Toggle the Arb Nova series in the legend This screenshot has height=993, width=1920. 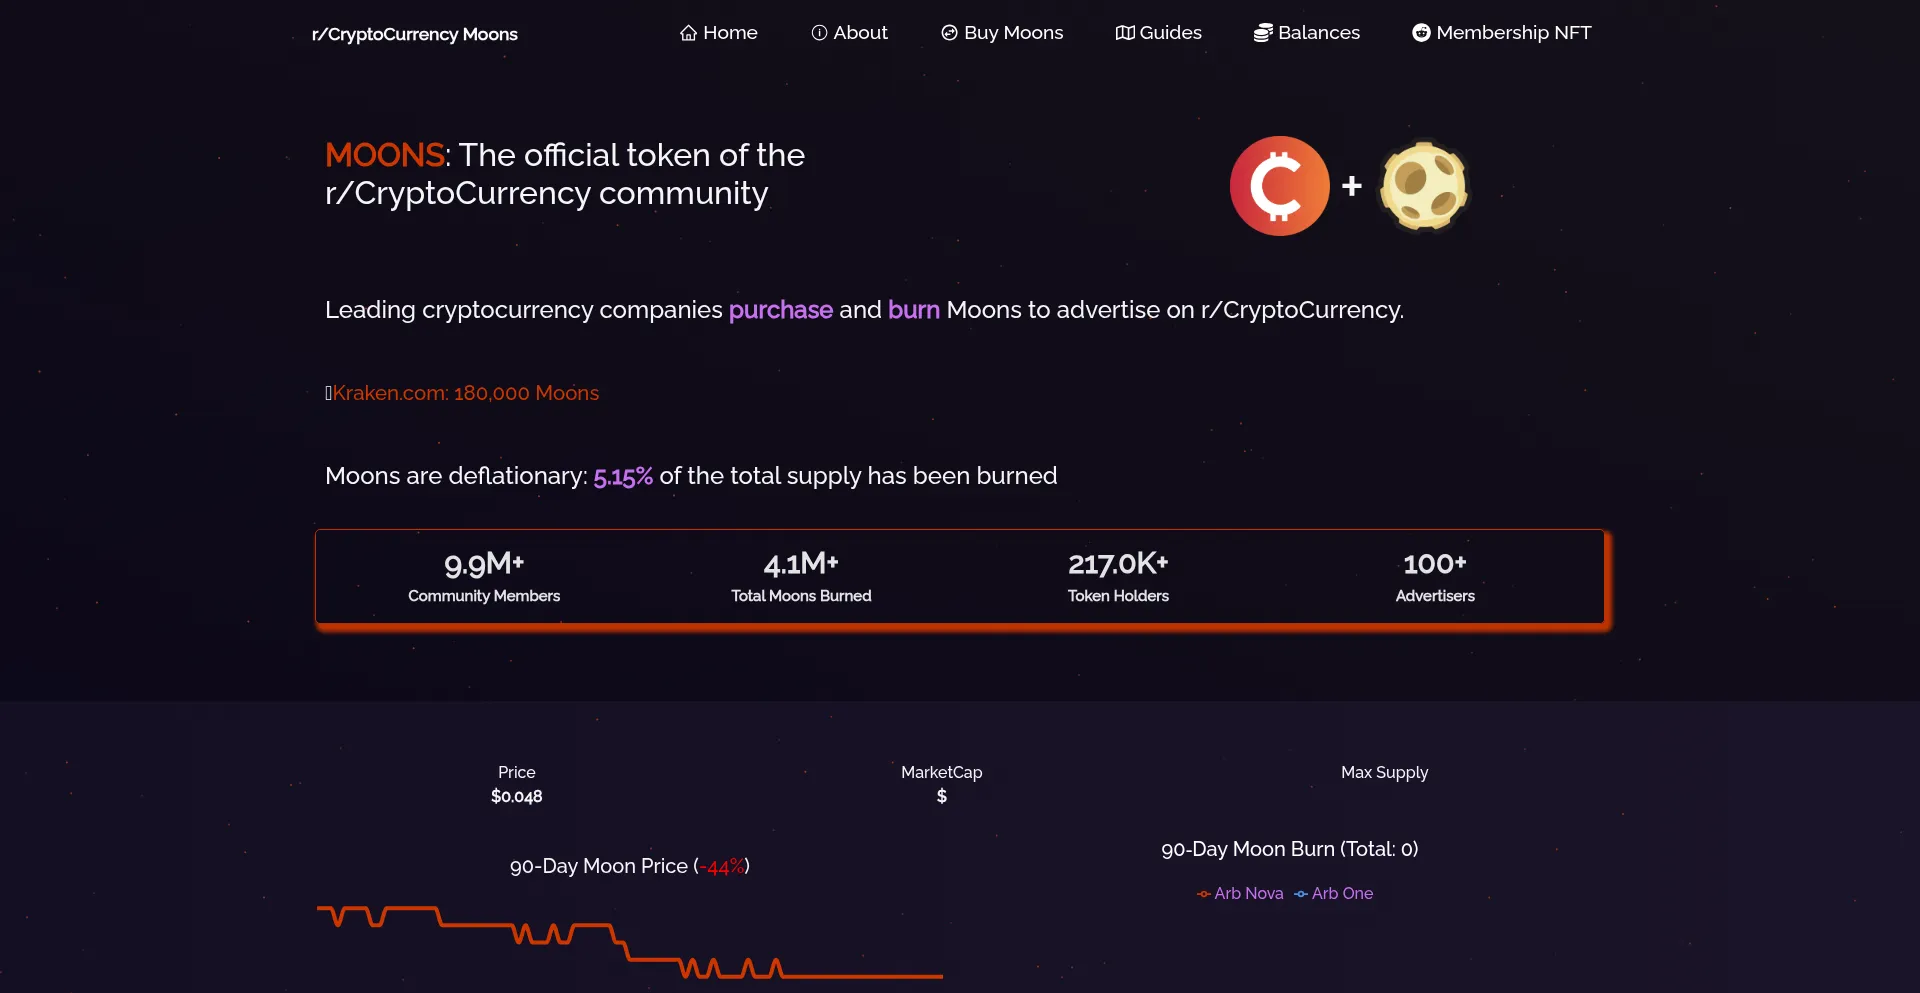[1239, 893]
